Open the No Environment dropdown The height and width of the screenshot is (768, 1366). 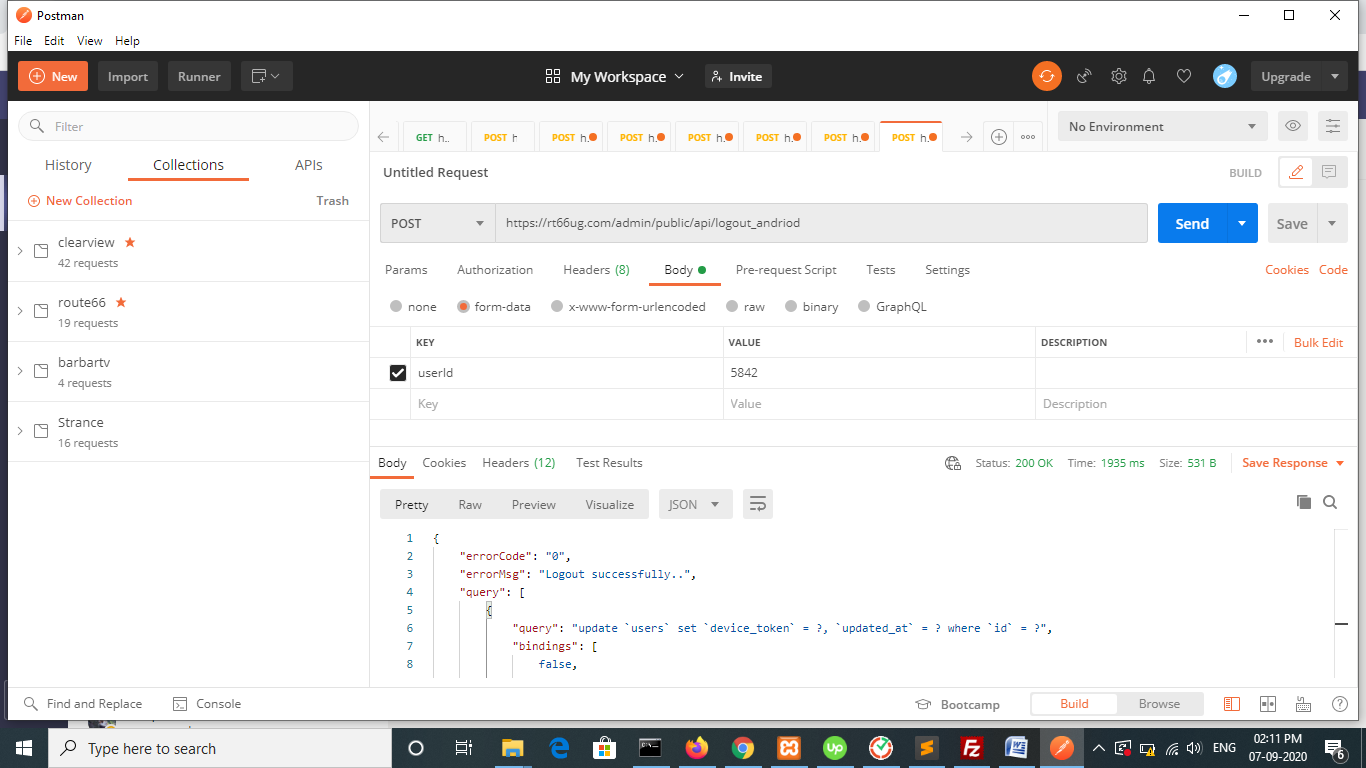click(x=1162, y=126)
